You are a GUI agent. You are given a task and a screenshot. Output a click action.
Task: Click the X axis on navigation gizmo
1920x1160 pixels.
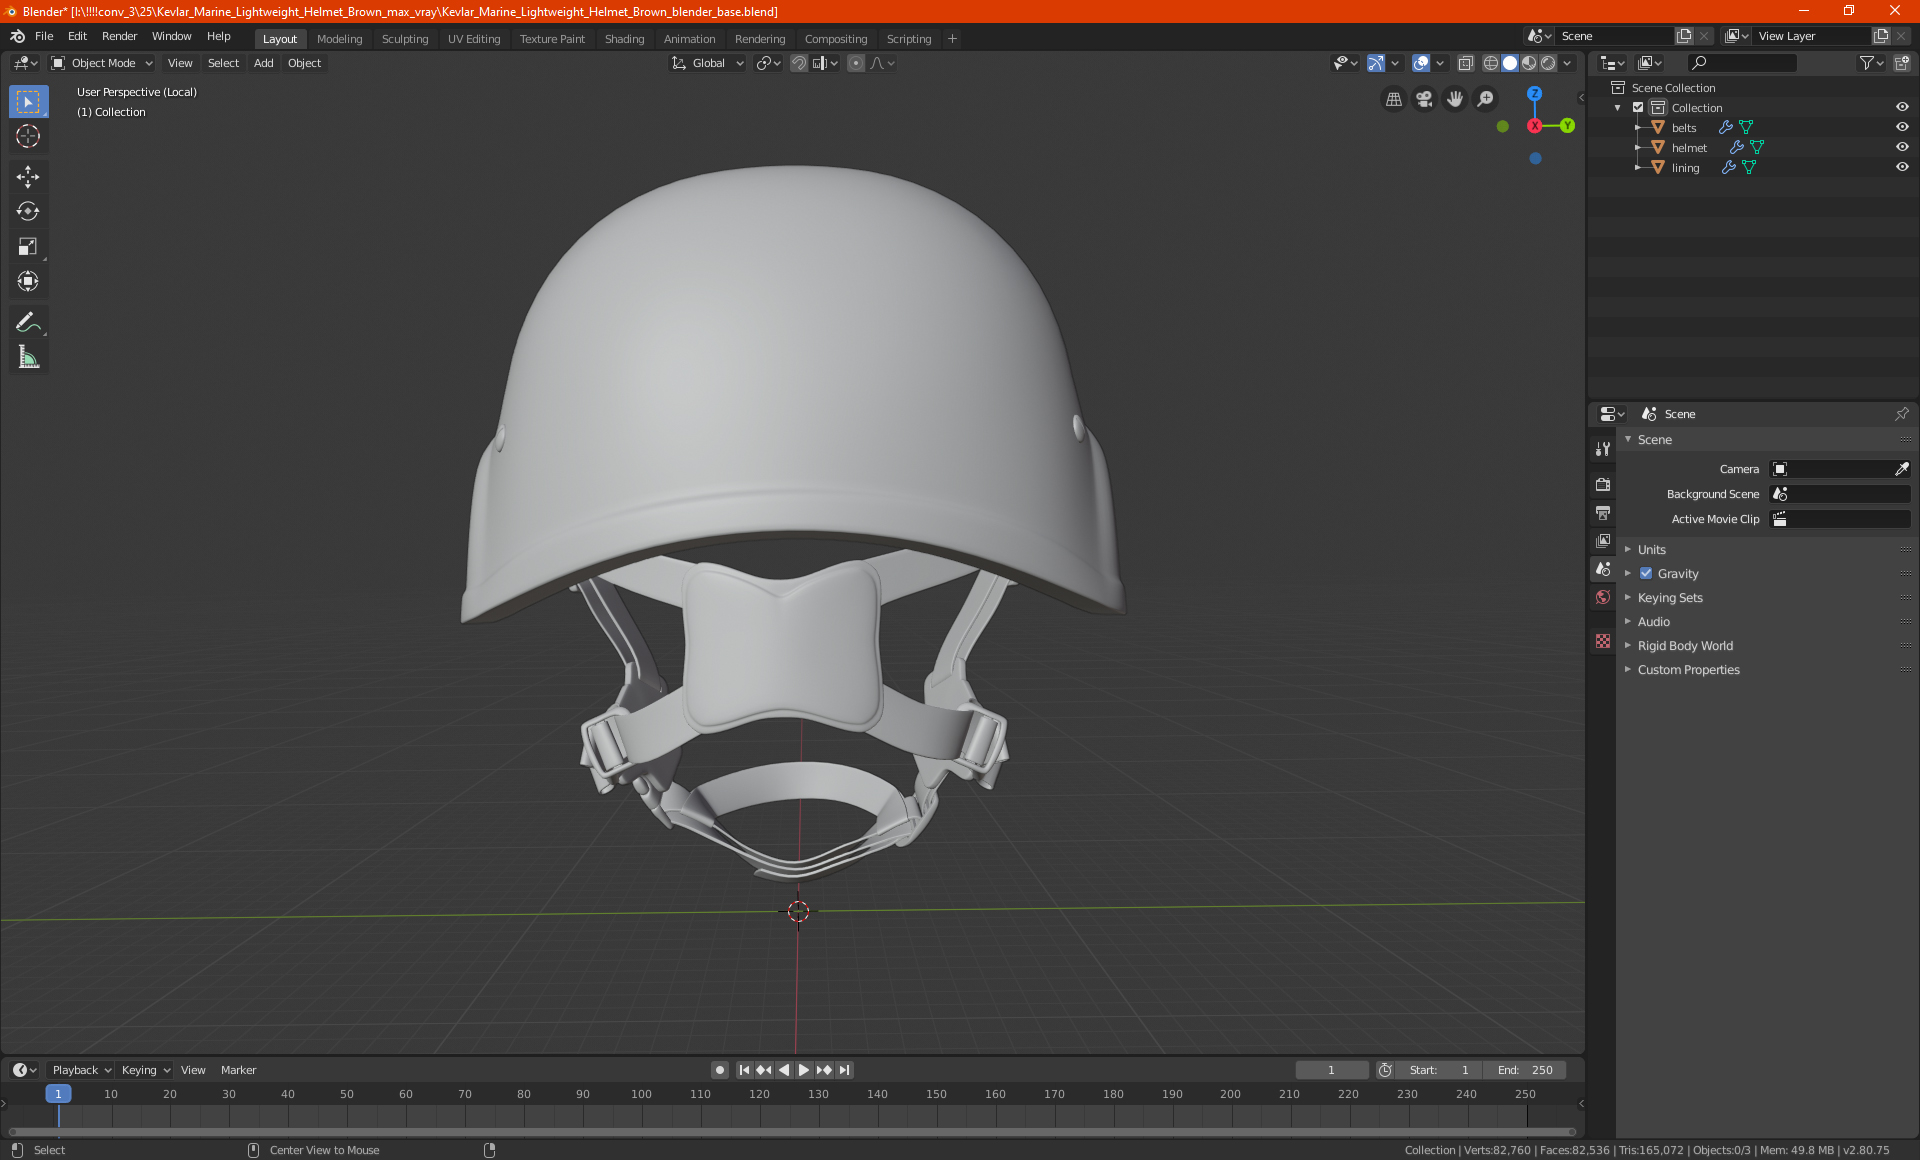pos(1534,126)
